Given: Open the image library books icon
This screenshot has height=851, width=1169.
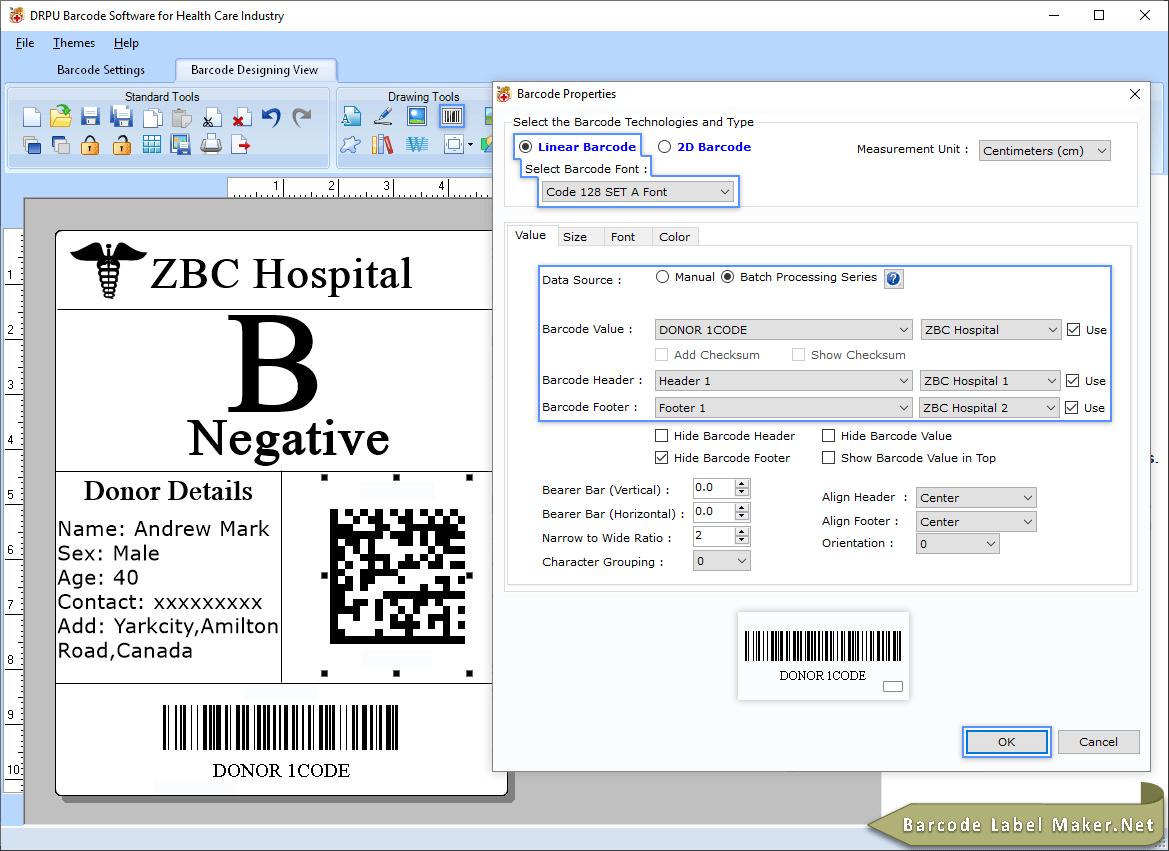Looking at the screenshot, I should point(382,145).
